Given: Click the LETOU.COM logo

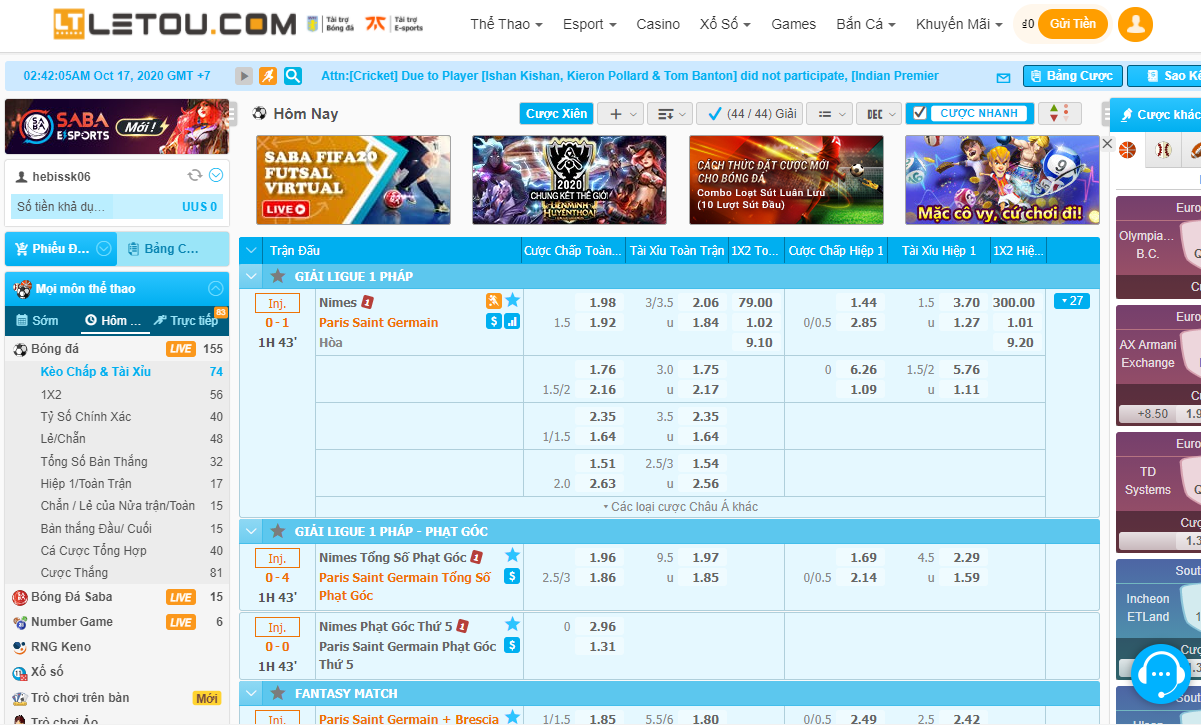Looking at the screenshot, I should point(175,24).
